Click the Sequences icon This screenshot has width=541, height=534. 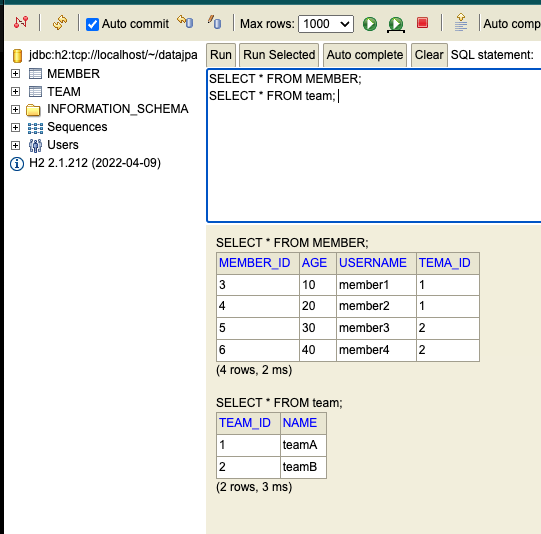point(35,128)
